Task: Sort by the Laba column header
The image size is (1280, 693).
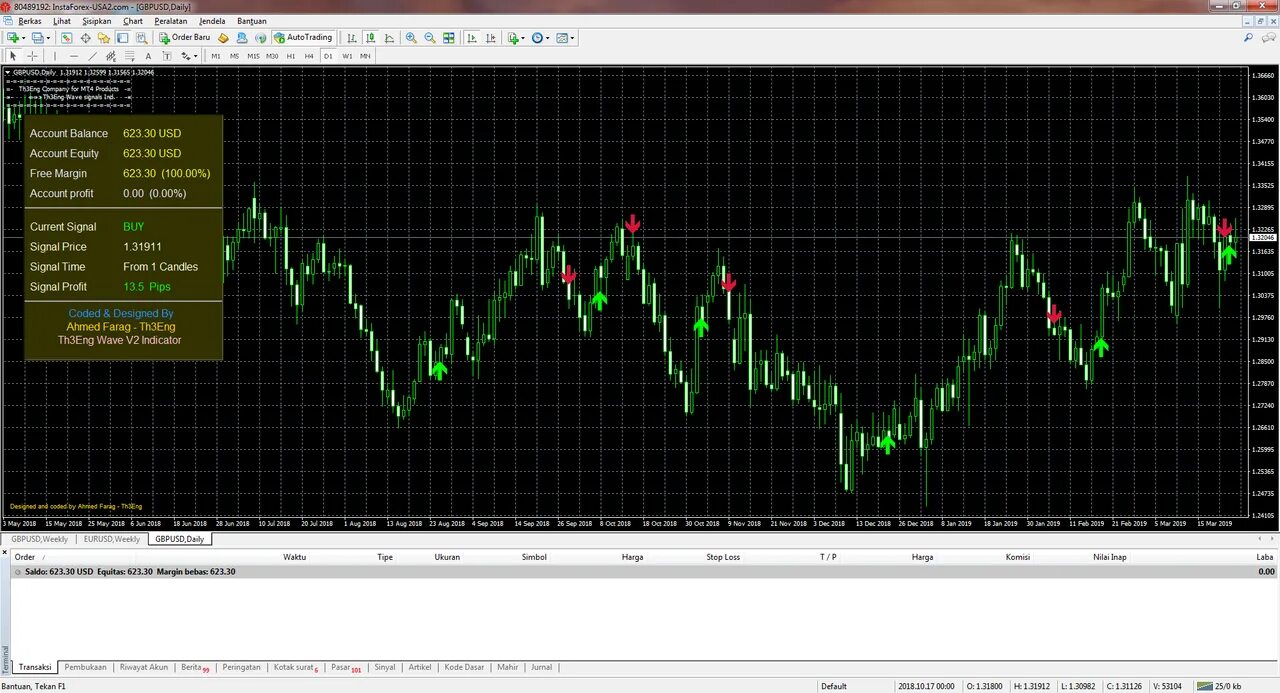Action: click(1265, 557)
